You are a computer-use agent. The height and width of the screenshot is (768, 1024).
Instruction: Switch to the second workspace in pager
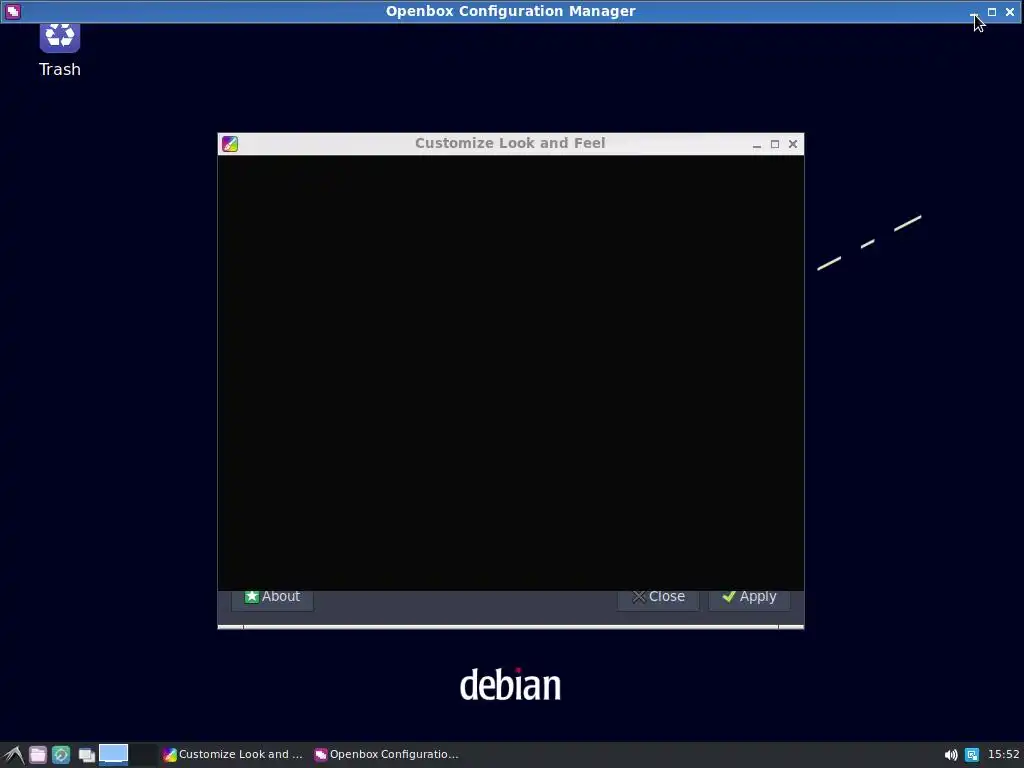[143, 754]
